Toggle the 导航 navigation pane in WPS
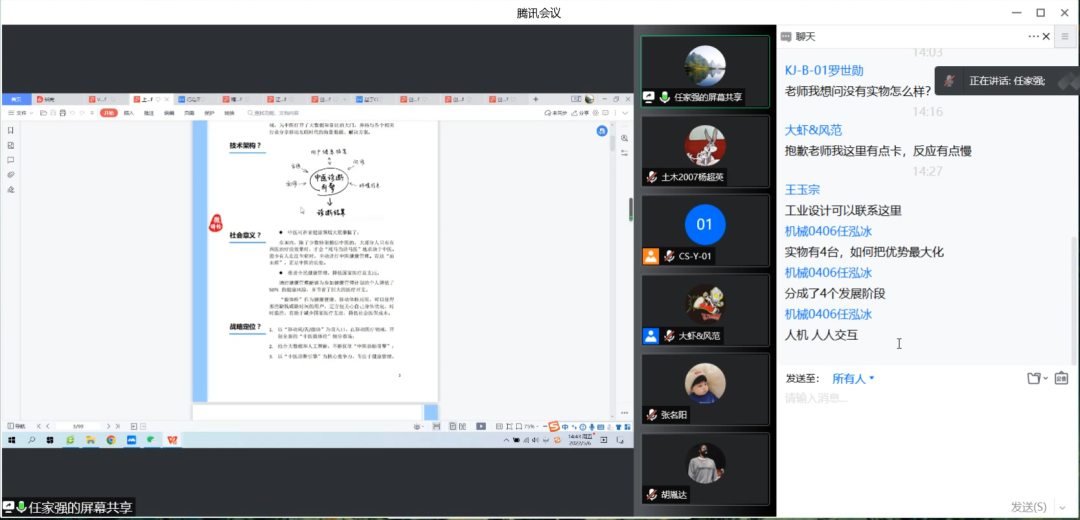The image size is (1080, 520). point(17,426)
